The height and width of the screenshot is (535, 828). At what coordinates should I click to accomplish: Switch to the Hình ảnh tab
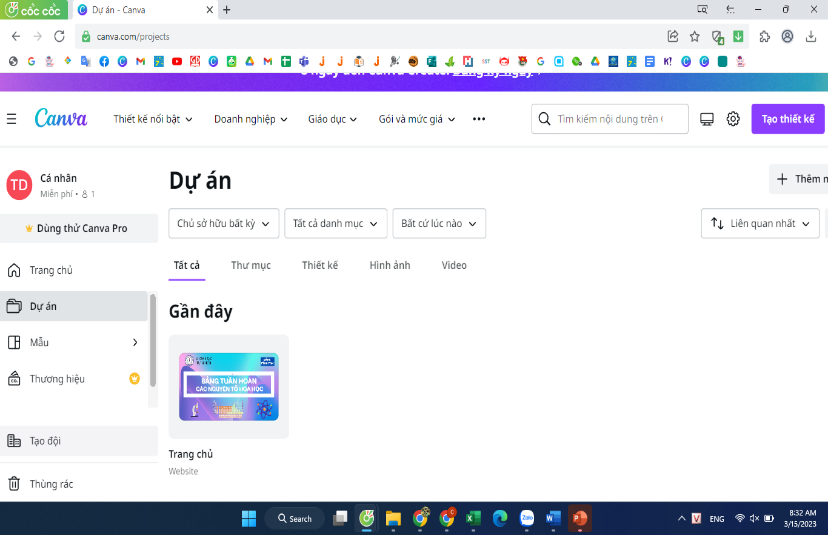pos(390,265)
